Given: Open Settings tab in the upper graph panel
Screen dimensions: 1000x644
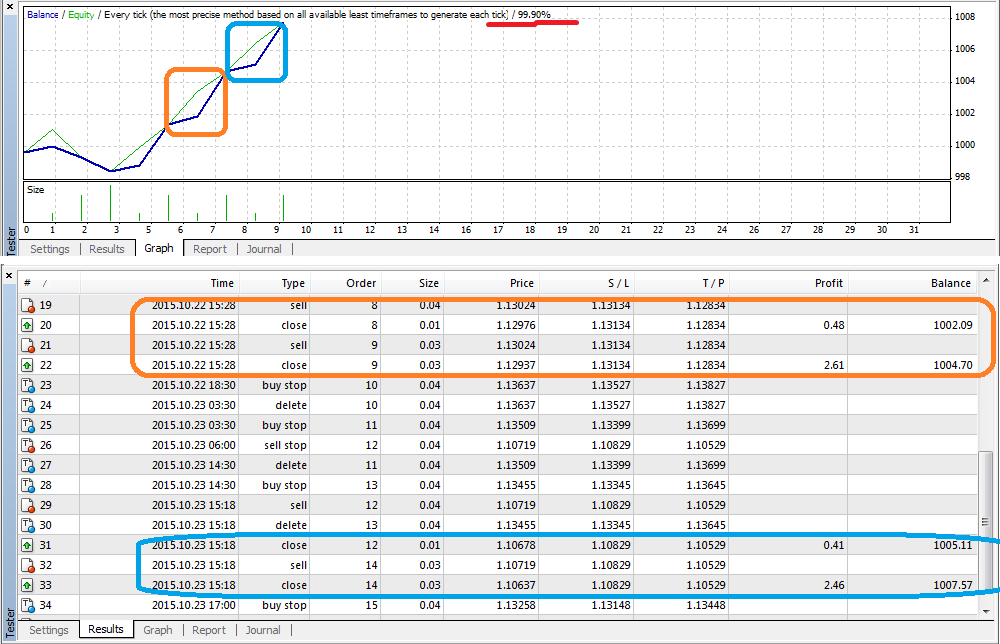Looking at the screenshot, I should (49, 249).
